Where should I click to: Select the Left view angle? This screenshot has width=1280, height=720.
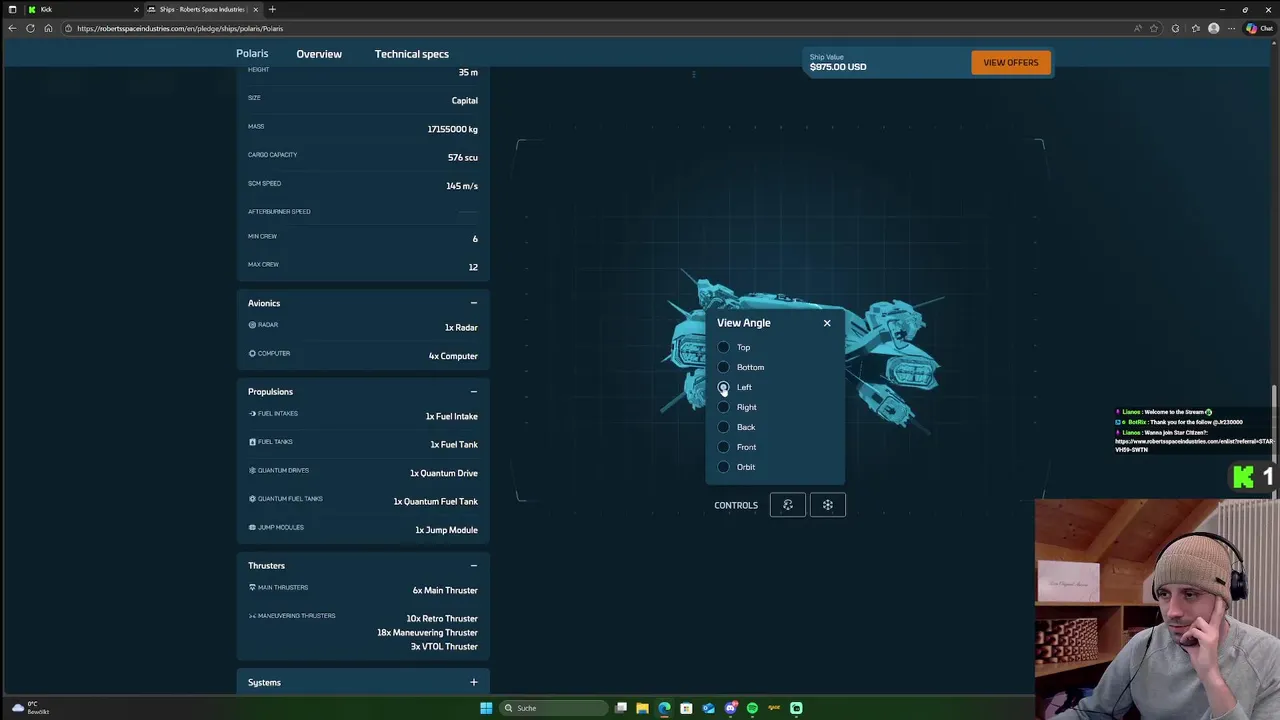(x=724, y=387)
